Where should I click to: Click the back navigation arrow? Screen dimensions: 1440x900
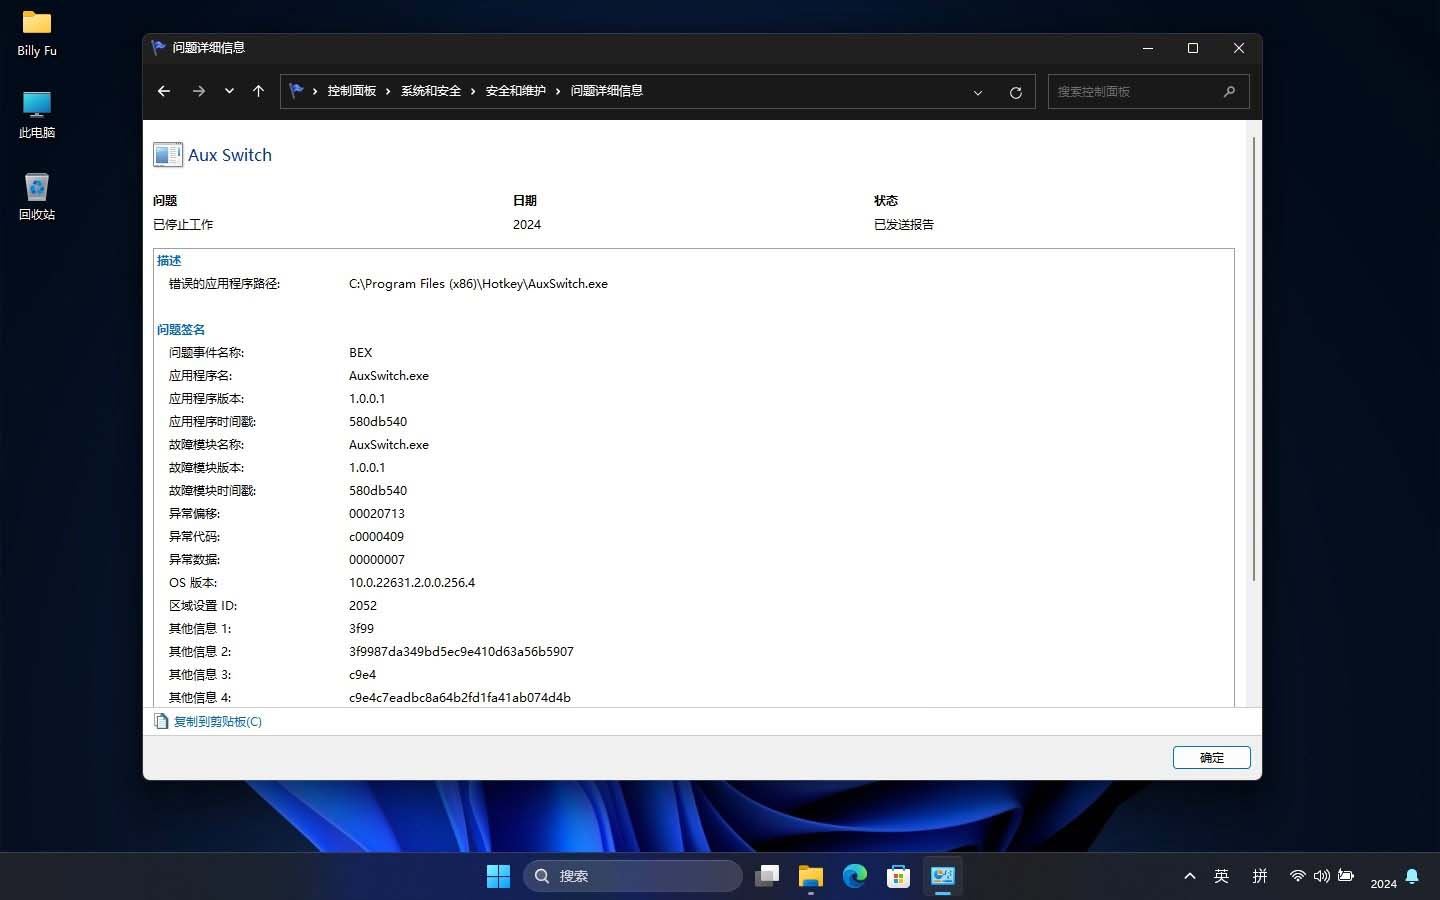163,91
